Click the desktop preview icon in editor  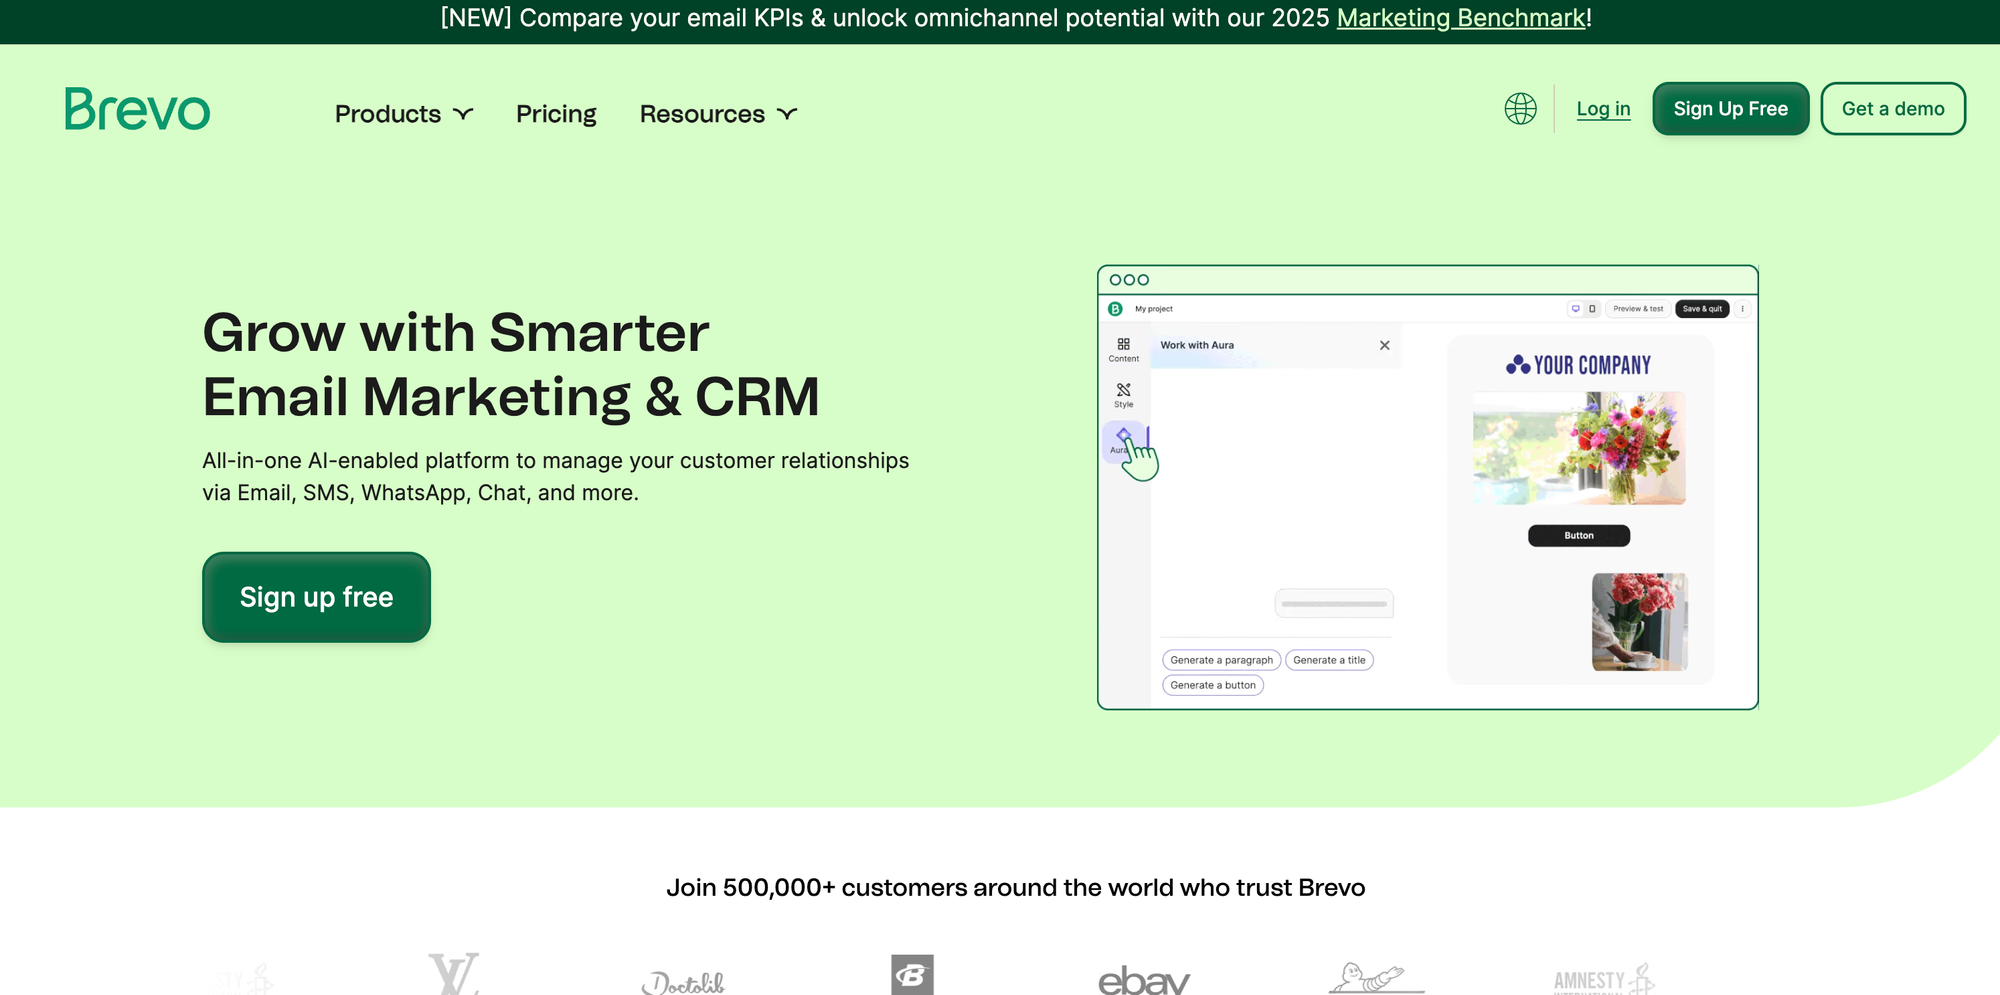(x=1576, y=309)
